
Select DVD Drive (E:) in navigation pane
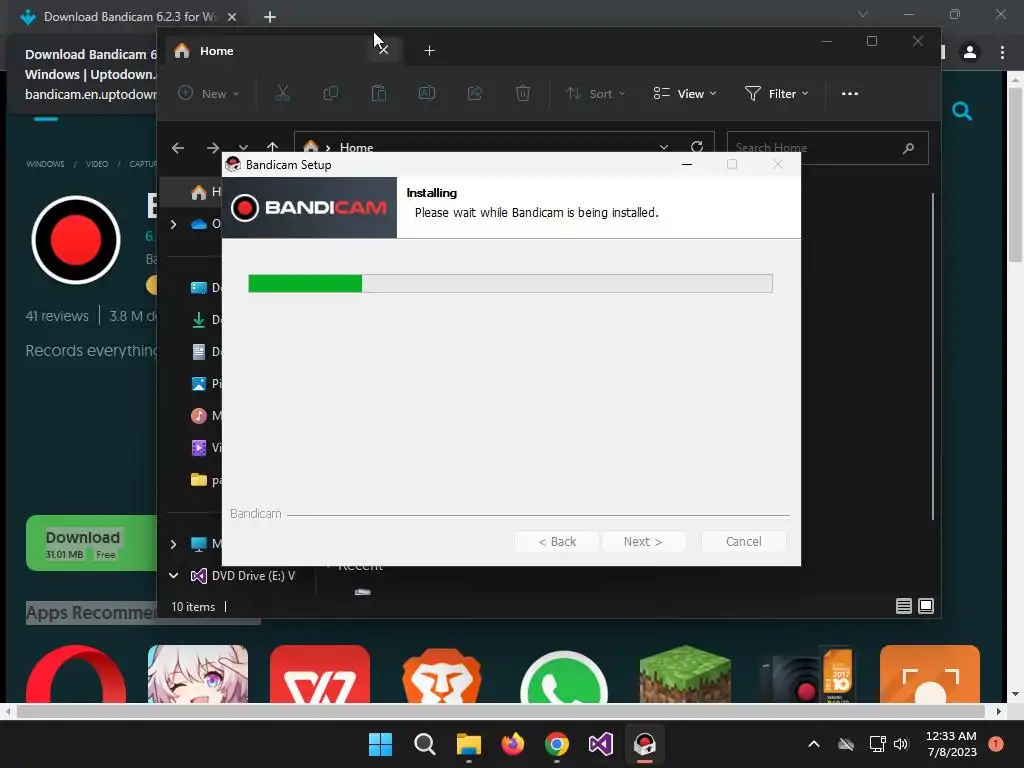pyautogui.click(x=253, y=575)
